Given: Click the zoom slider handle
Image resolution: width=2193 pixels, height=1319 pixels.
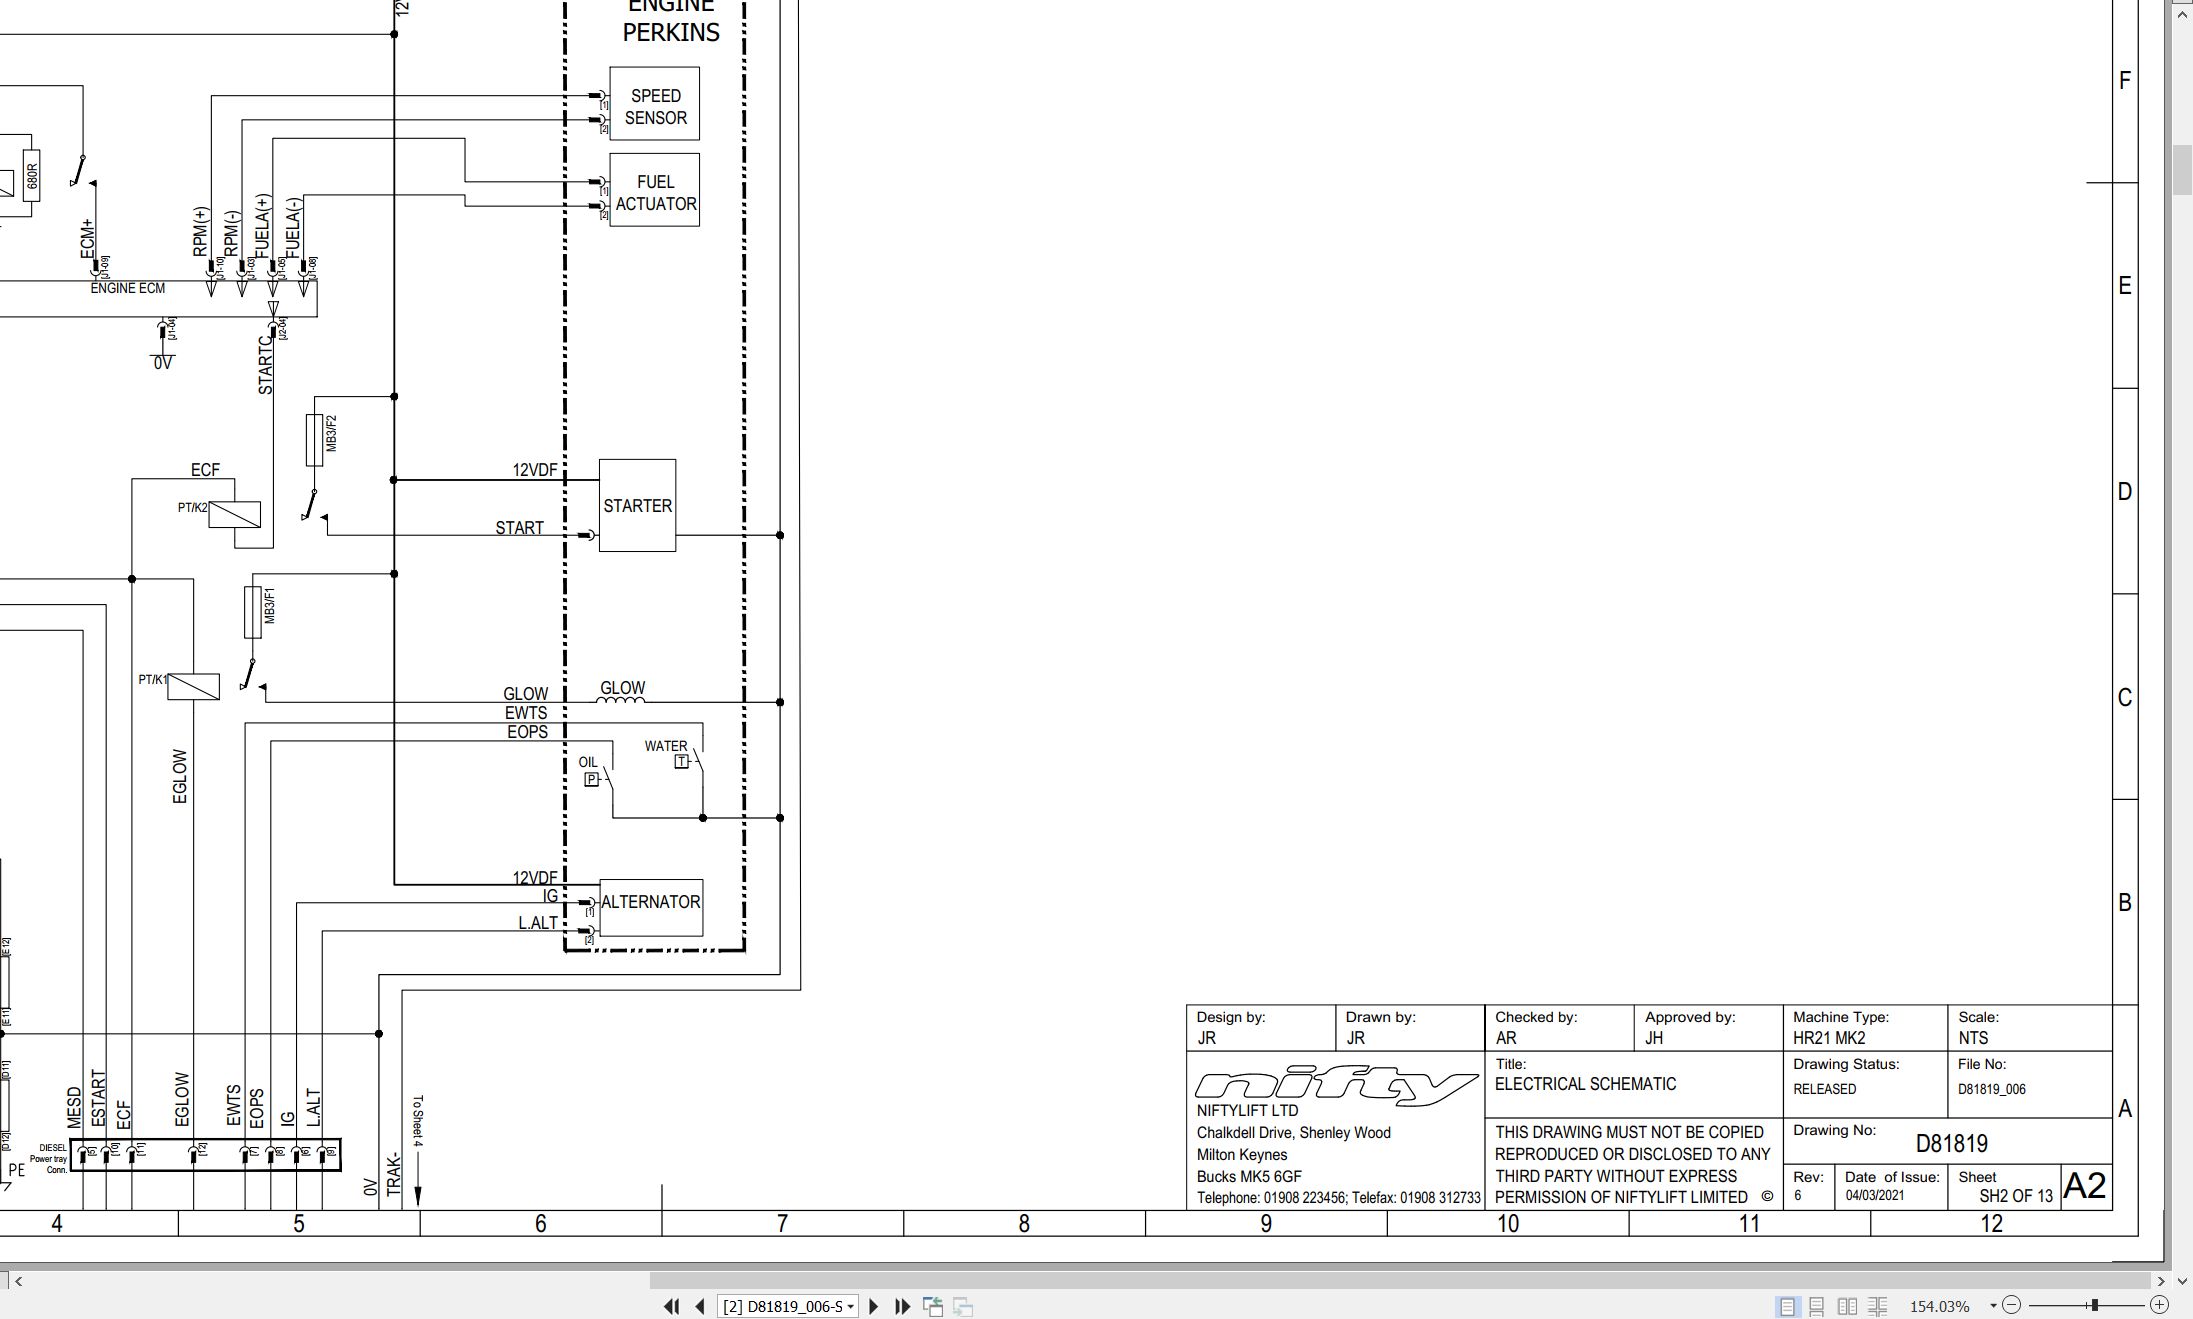Looking at the screenshot, I should pos(2094,1305).
